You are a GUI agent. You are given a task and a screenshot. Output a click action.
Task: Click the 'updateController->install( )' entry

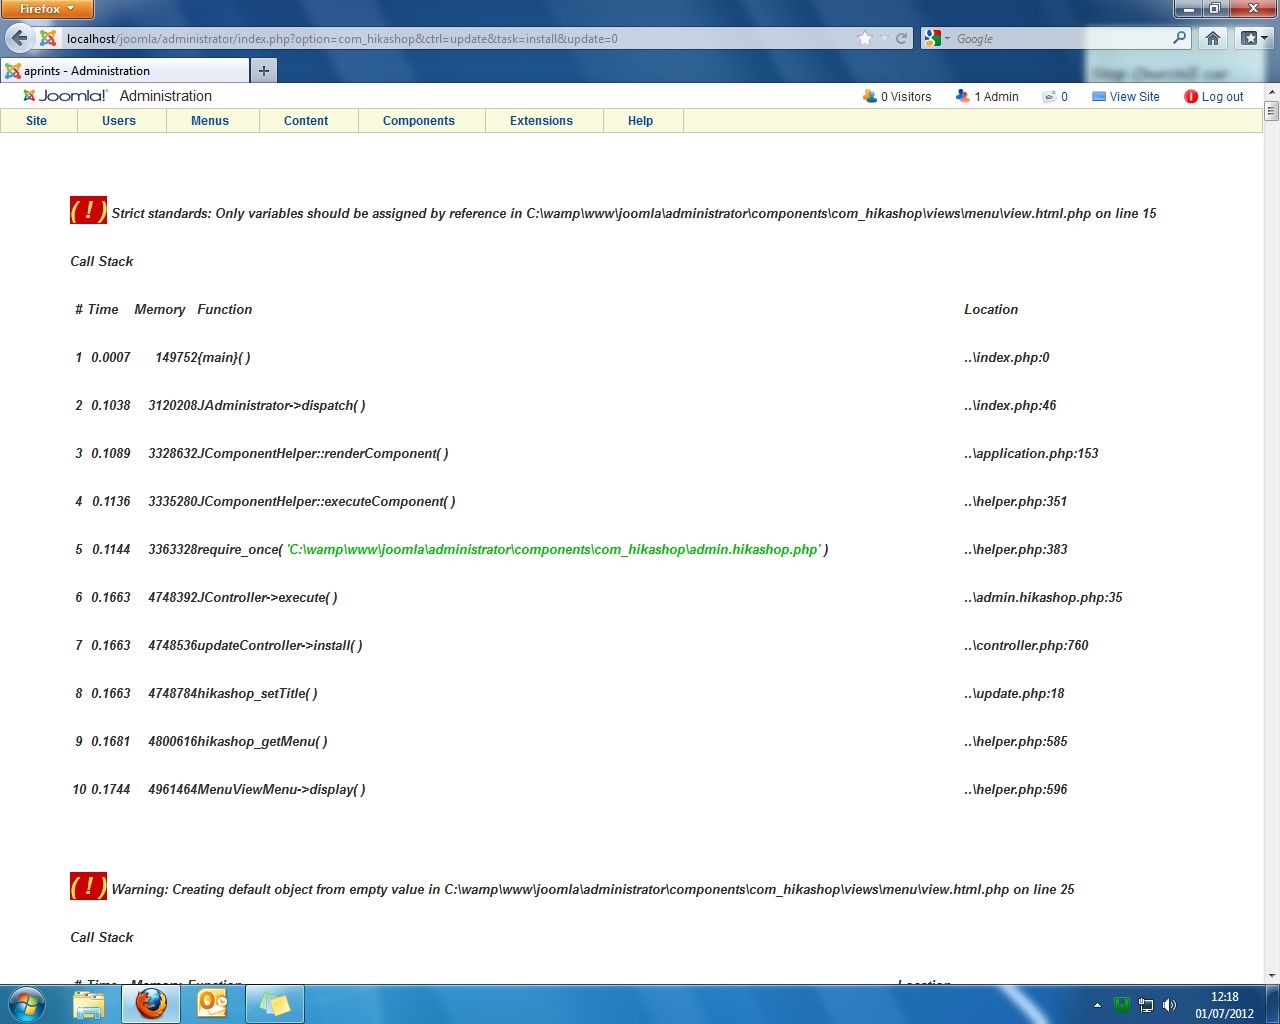(280, 646)
